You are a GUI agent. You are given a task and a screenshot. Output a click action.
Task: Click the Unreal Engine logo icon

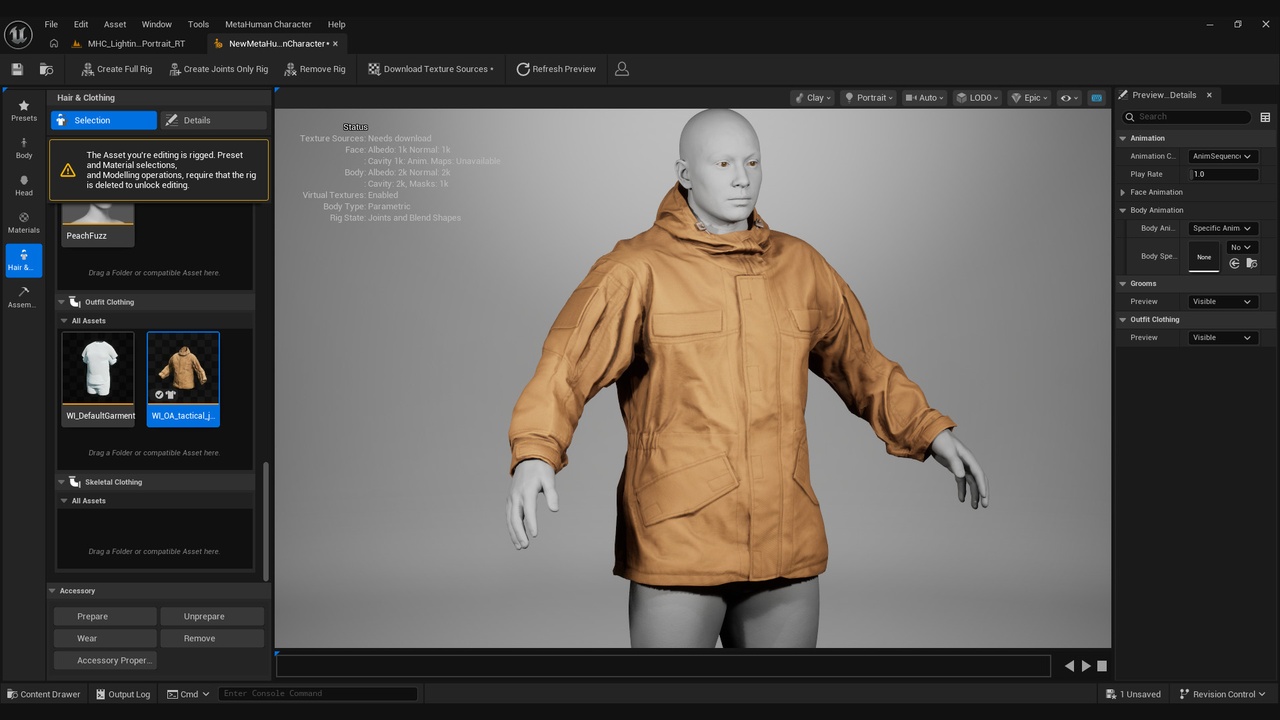18,34
